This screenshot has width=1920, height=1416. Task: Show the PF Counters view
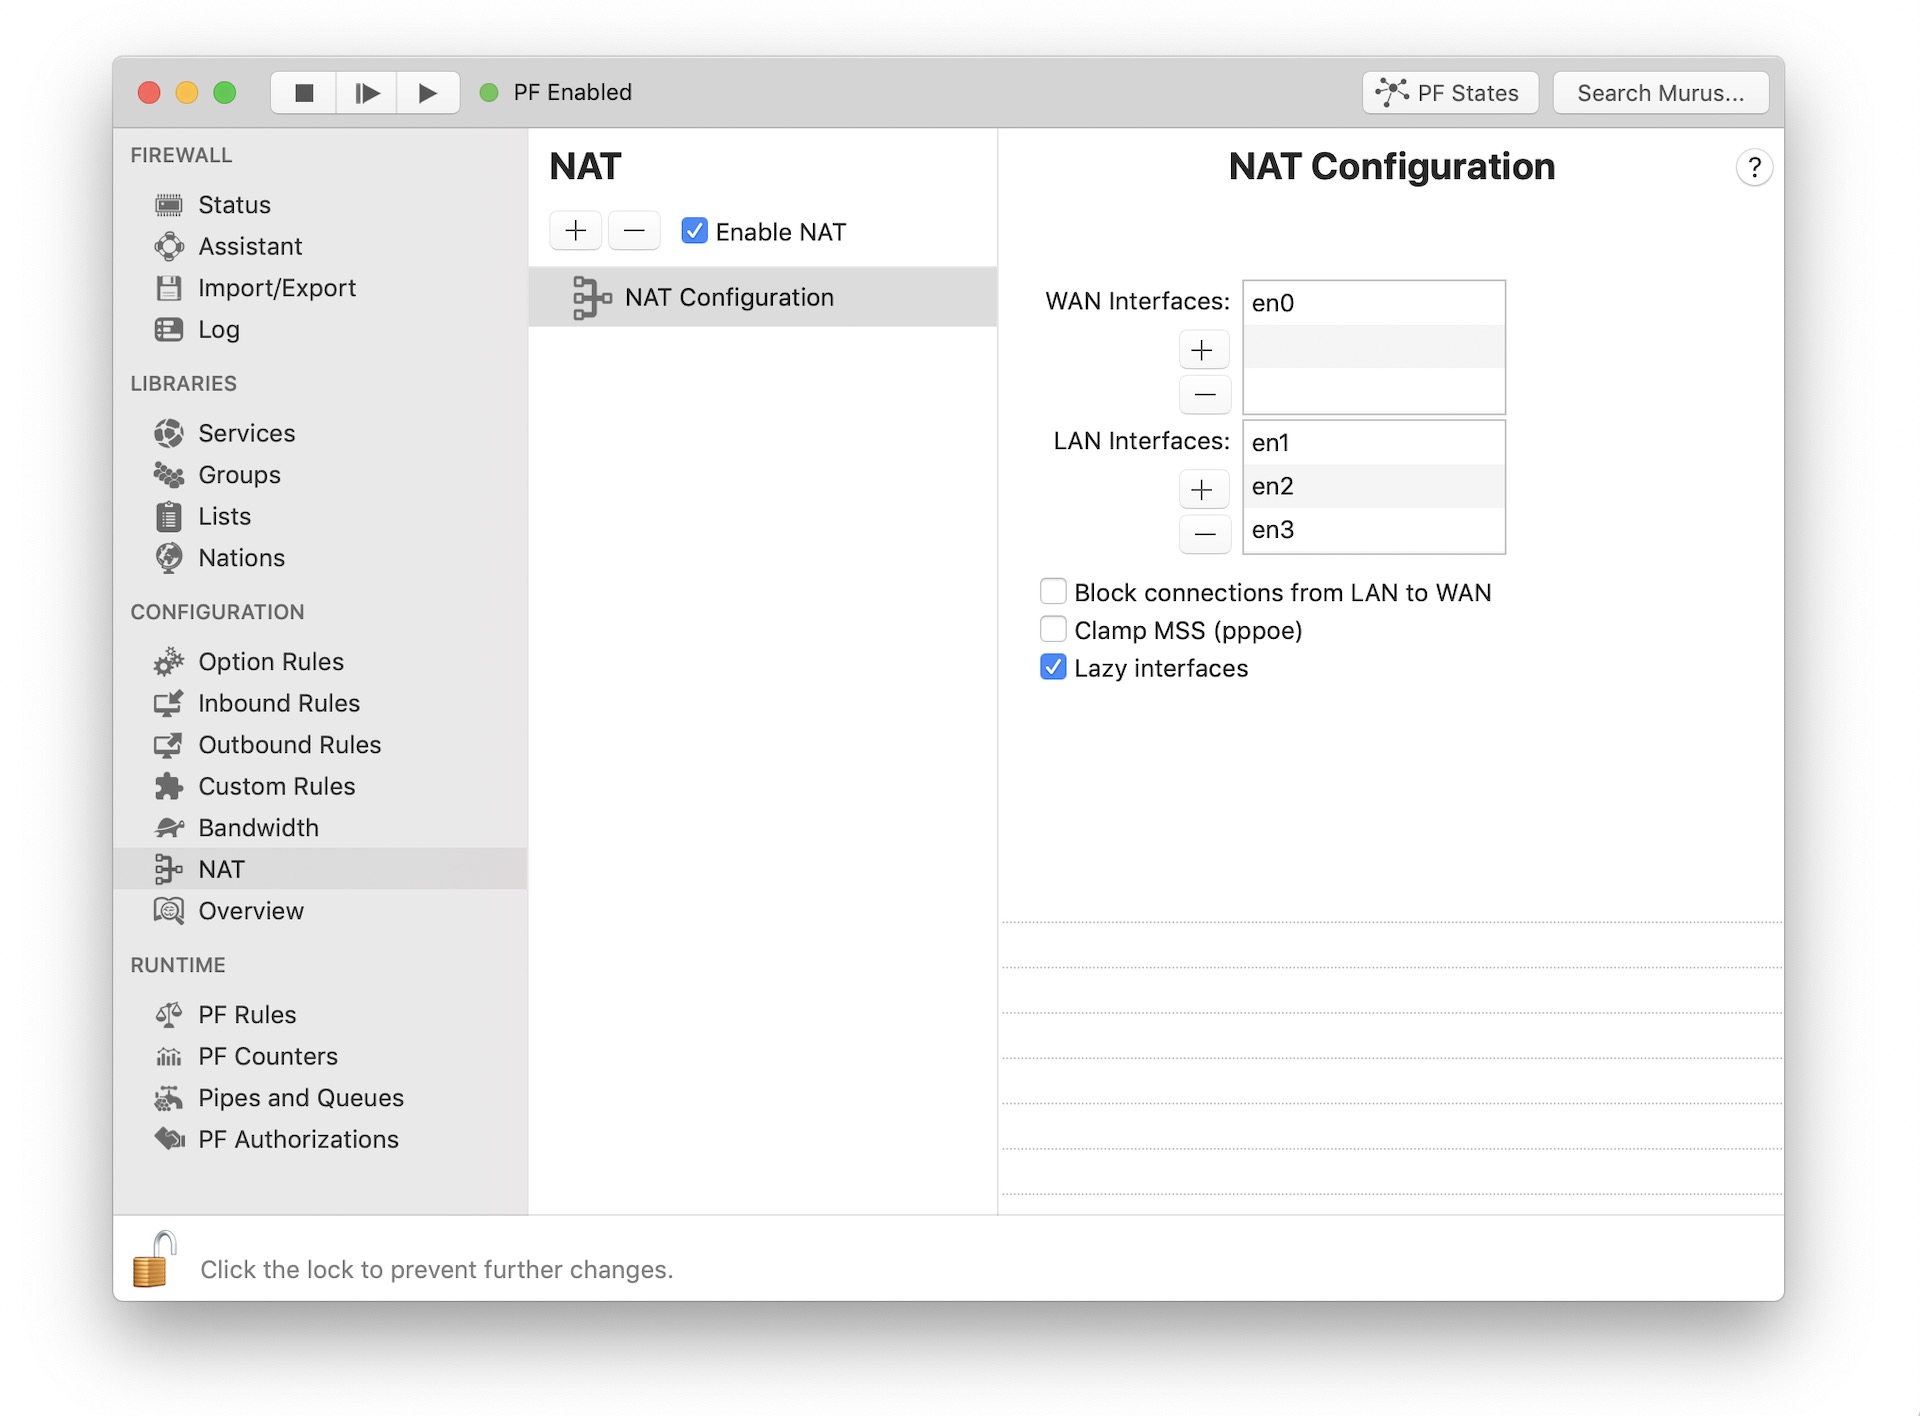click(320, 1056)
